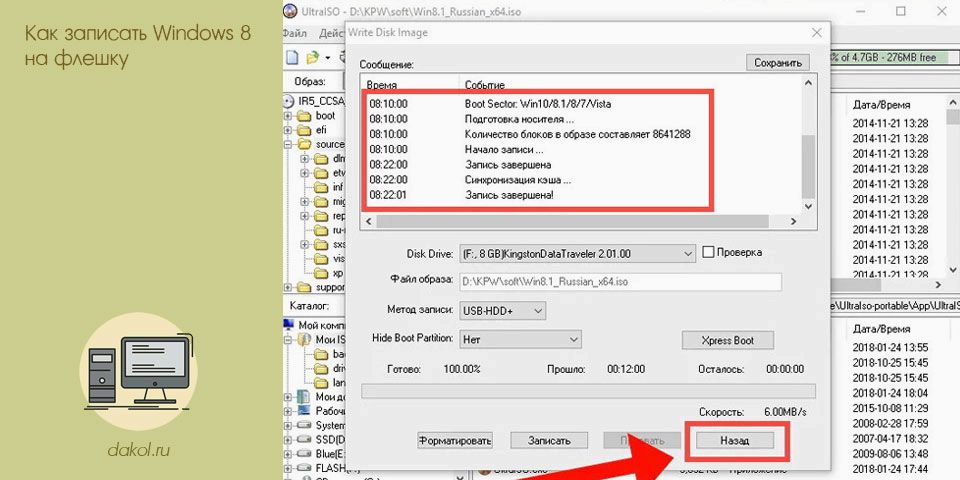
Task: Collapse the sources folder node
Action: click(x=288, y=145)
